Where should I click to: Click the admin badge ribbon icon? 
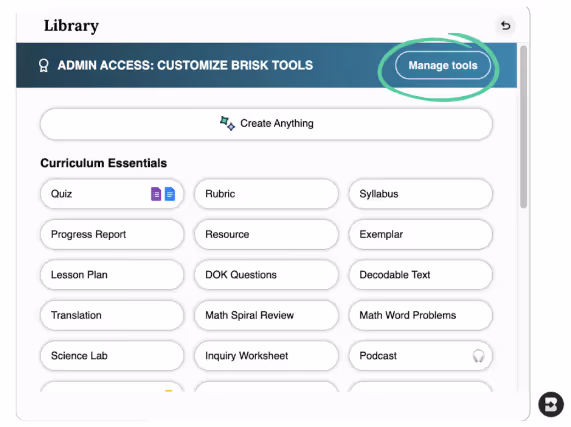tap(44, 66)
